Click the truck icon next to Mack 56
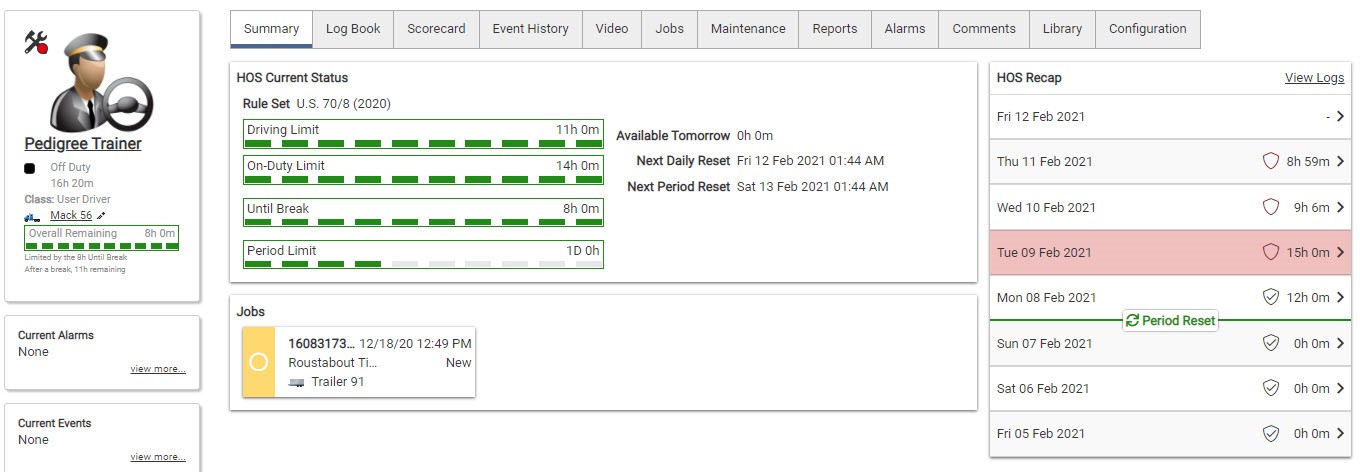Screen dimensions: 1360x472 pyautogui.click(x=33, y=216)
